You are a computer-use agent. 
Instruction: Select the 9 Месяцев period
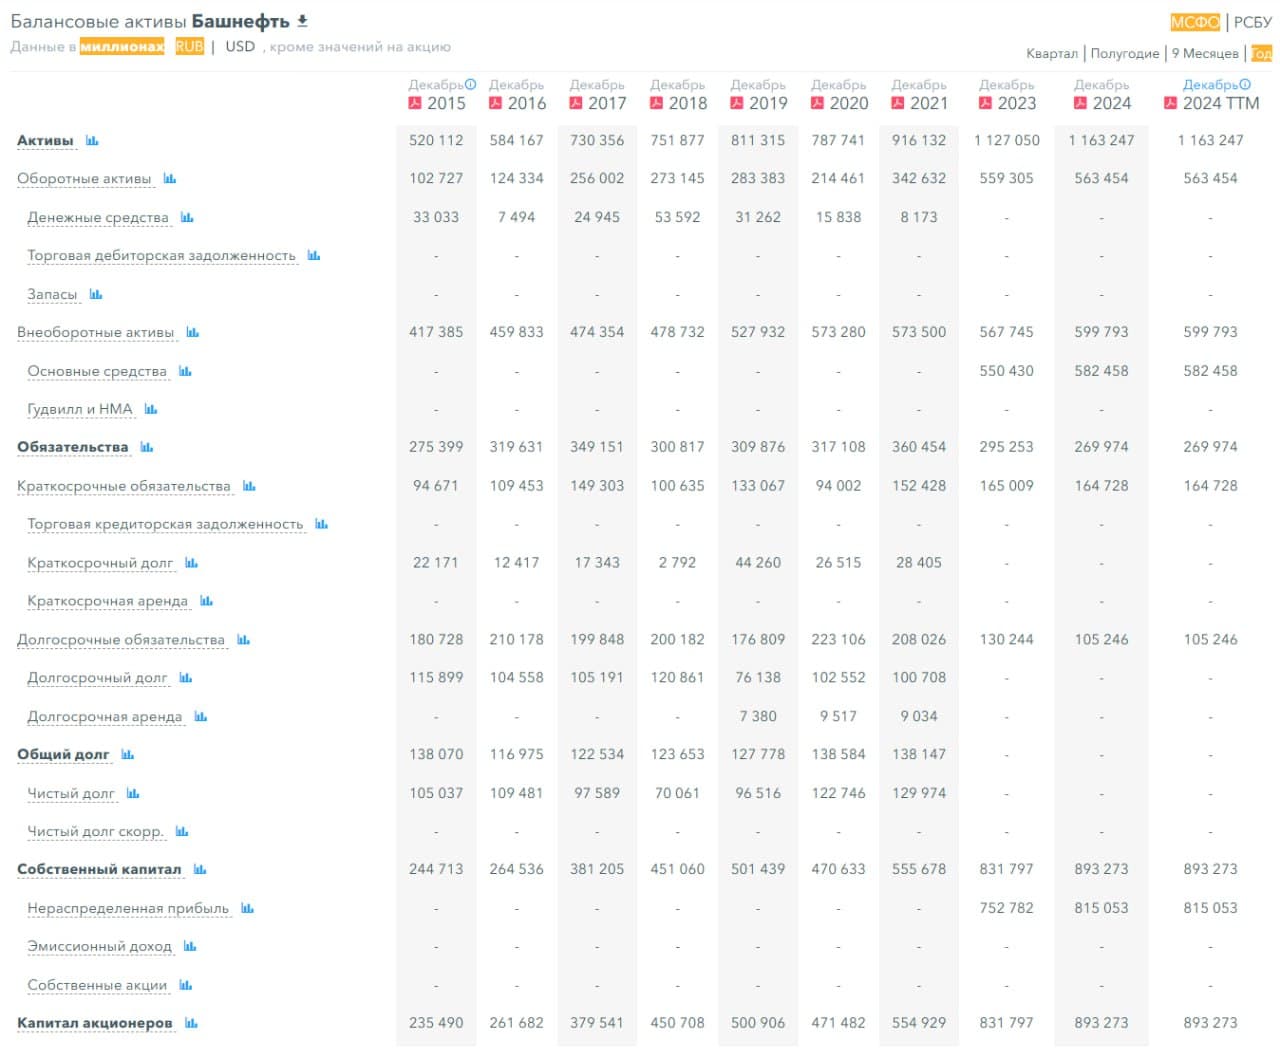[x=1203, y=52]
